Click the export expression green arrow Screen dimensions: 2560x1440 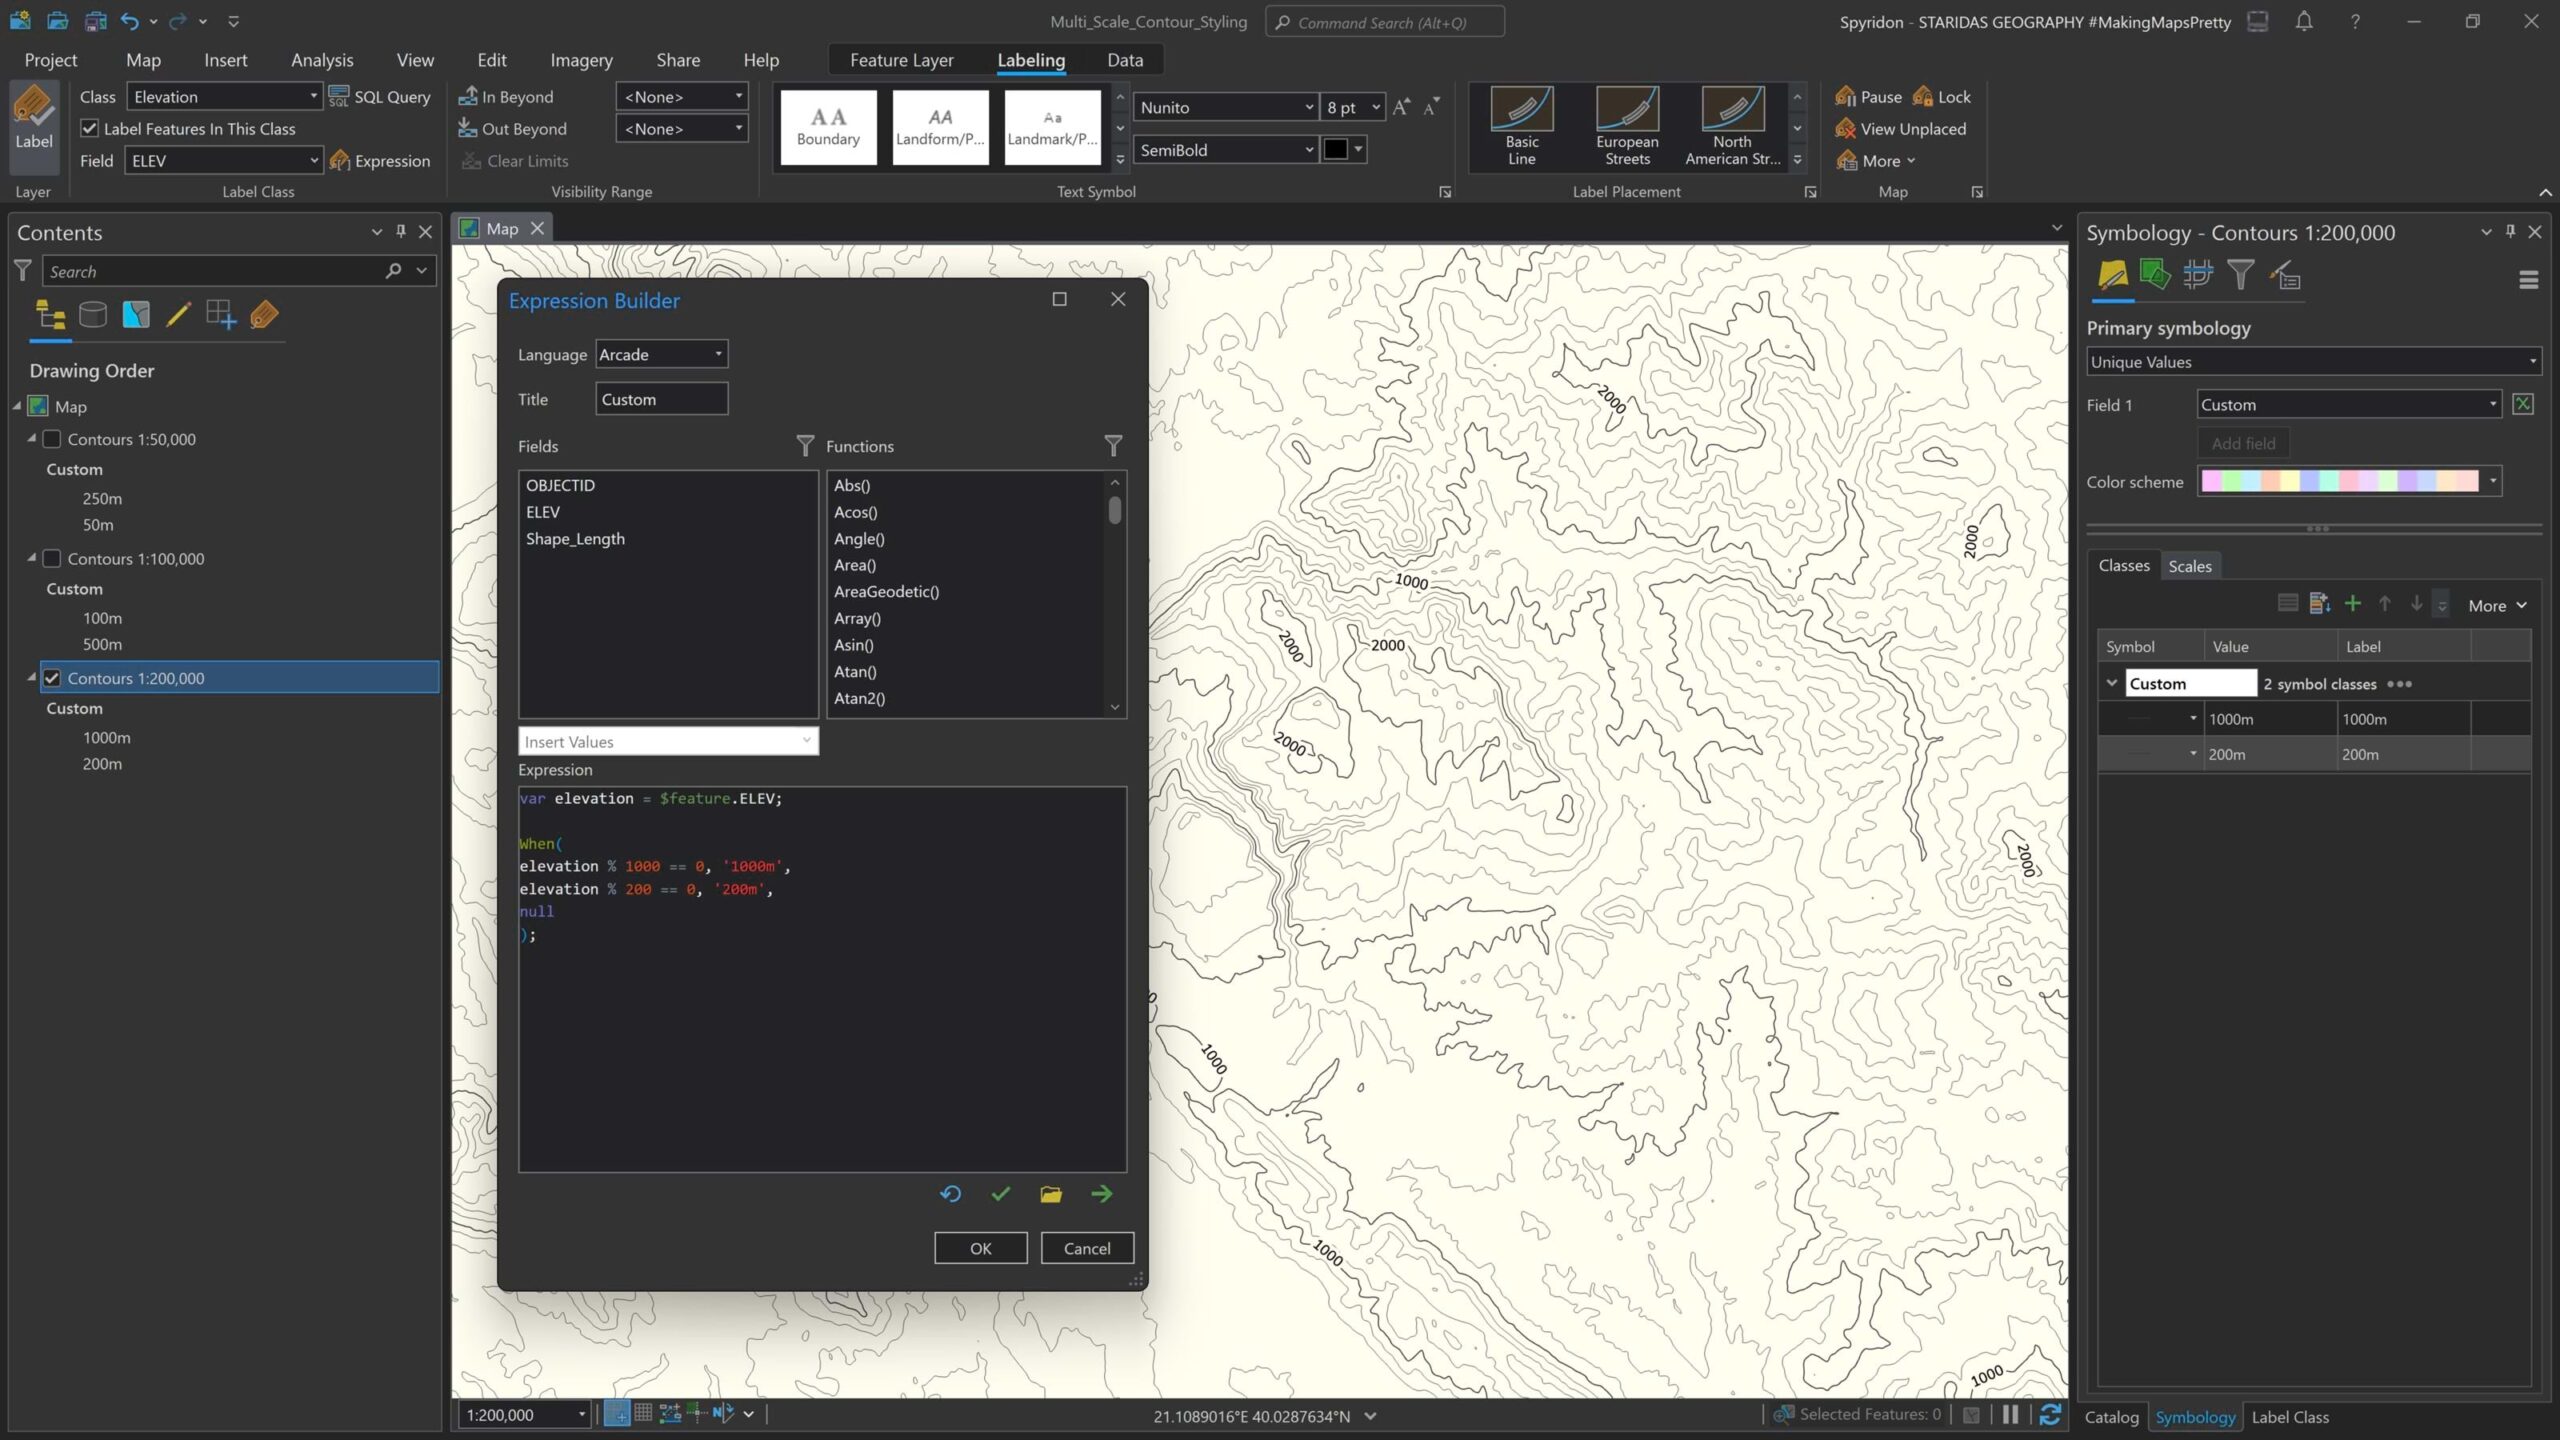(1101, 1194)
